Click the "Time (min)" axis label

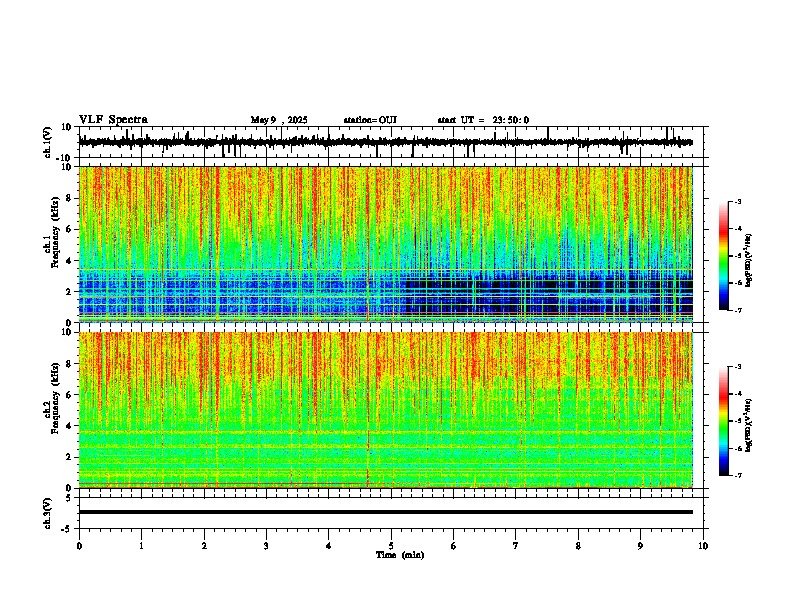(x=400, y=555)
